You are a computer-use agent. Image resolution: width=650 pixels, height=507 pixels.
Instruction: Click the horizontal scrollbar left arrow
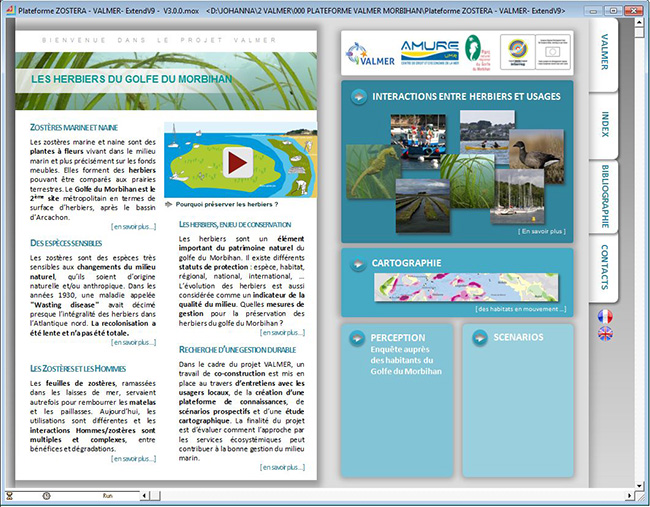[x=145, y=495]
